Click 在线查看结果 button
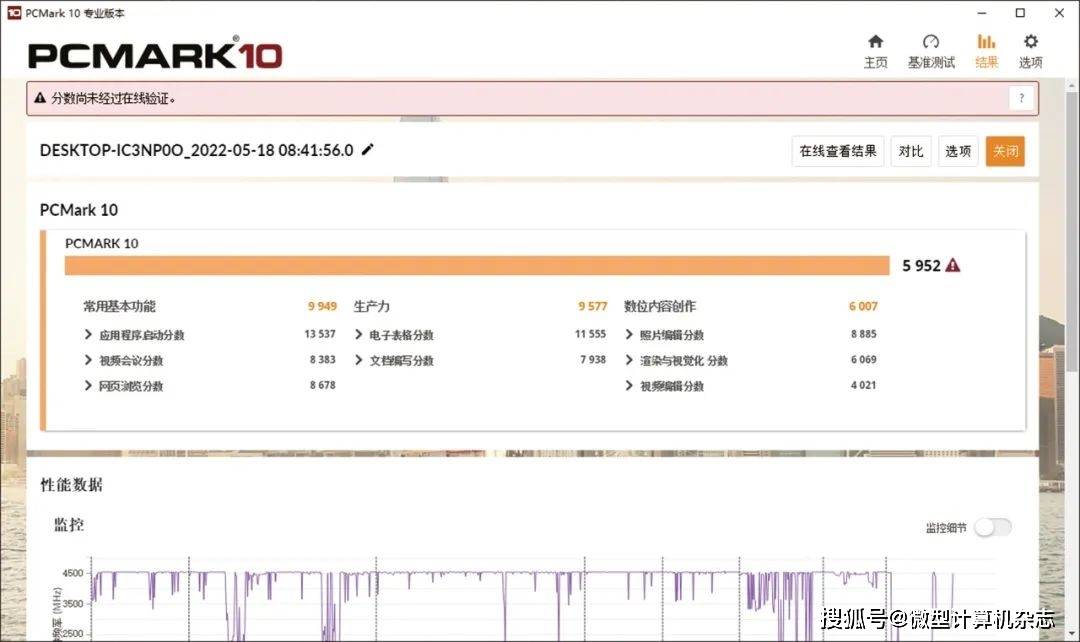Viewport: 1080px width, 642px height. pos(838,151)
